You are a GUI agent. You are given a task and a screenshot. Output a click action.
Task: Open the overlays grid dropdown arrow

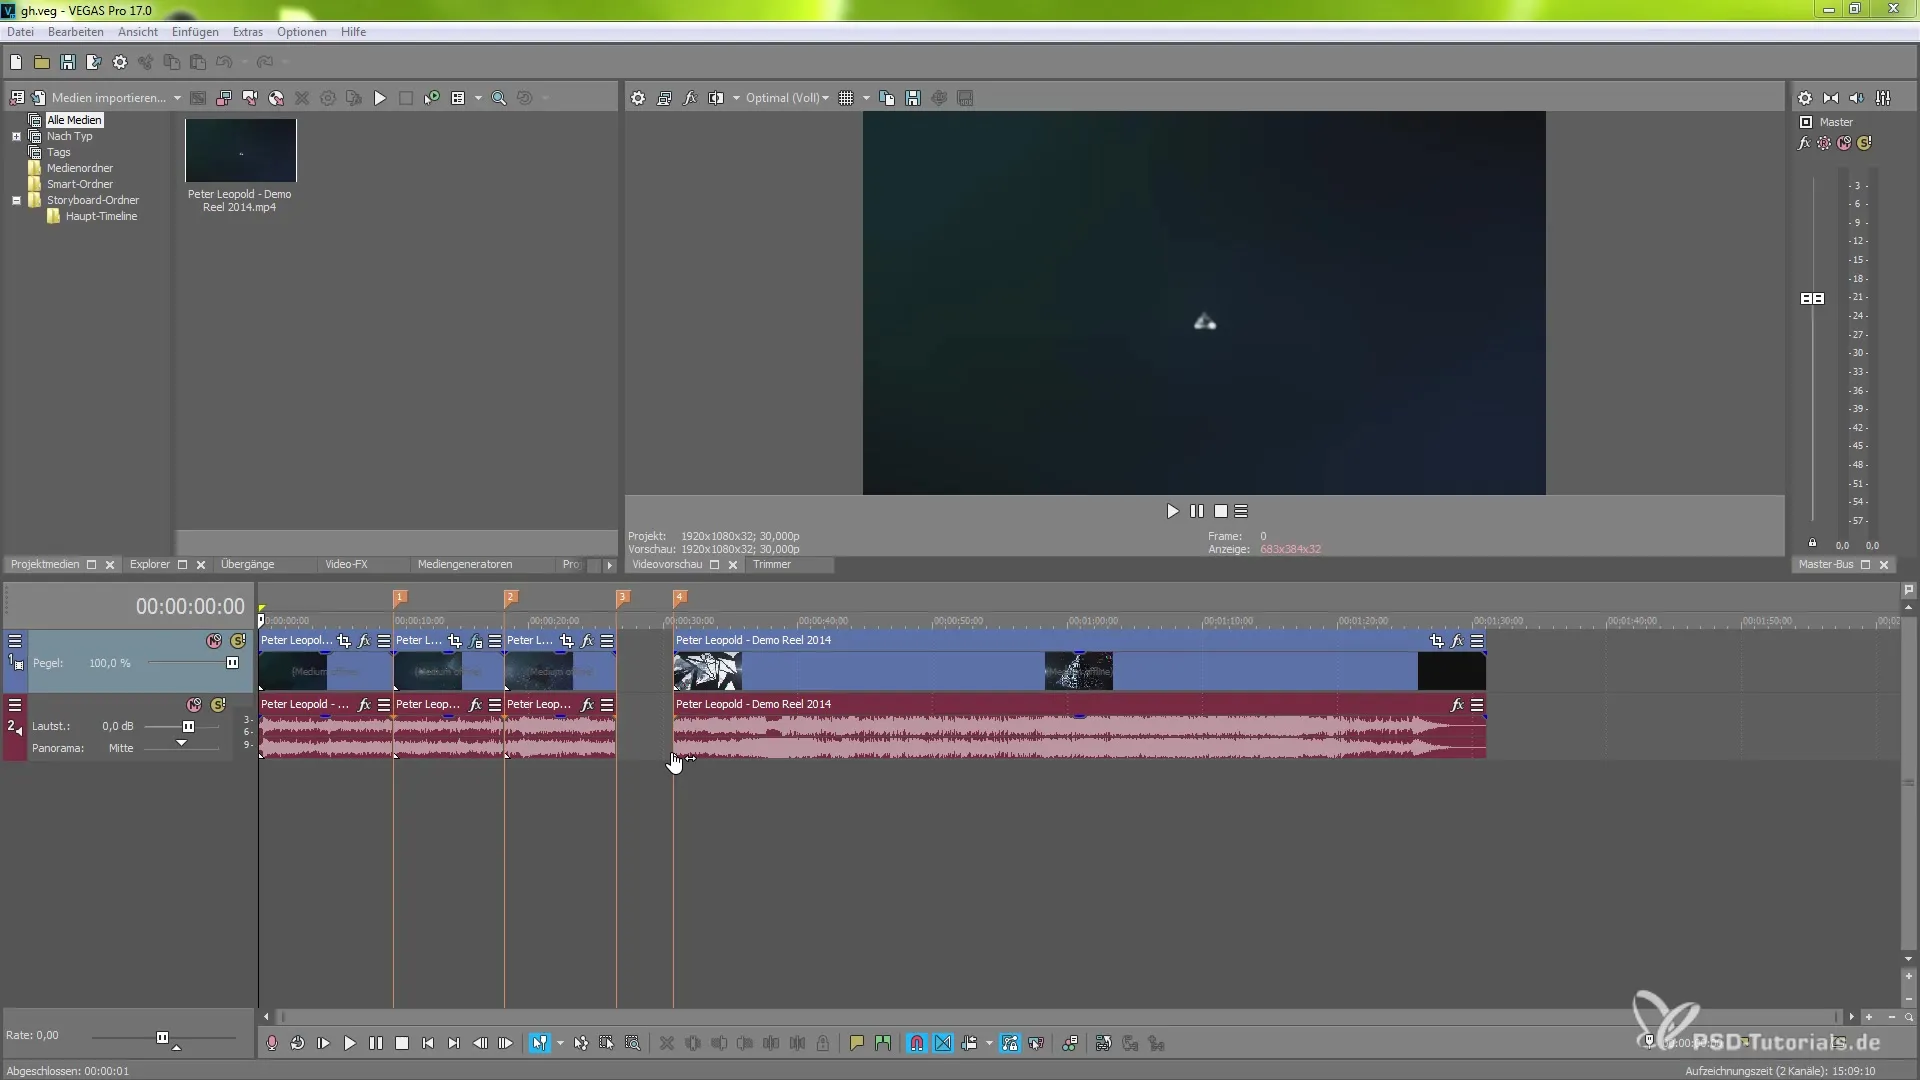tap(866, 98)
